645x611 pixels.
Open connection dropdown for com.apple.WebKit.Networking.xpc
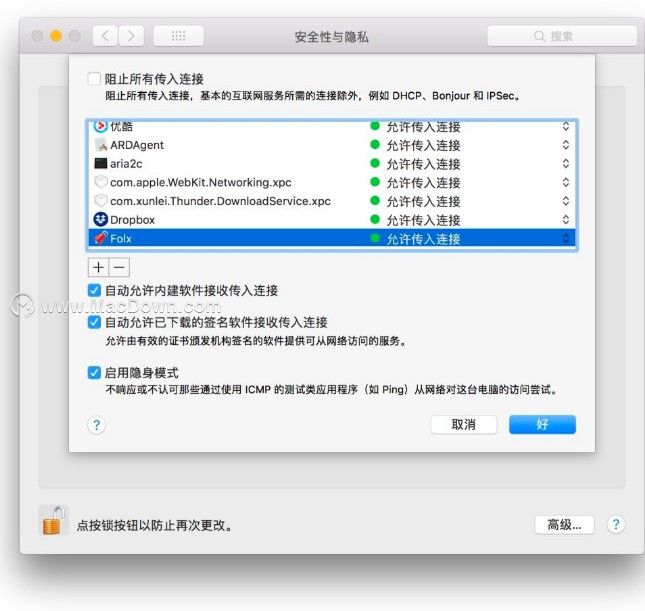[566, 182]
